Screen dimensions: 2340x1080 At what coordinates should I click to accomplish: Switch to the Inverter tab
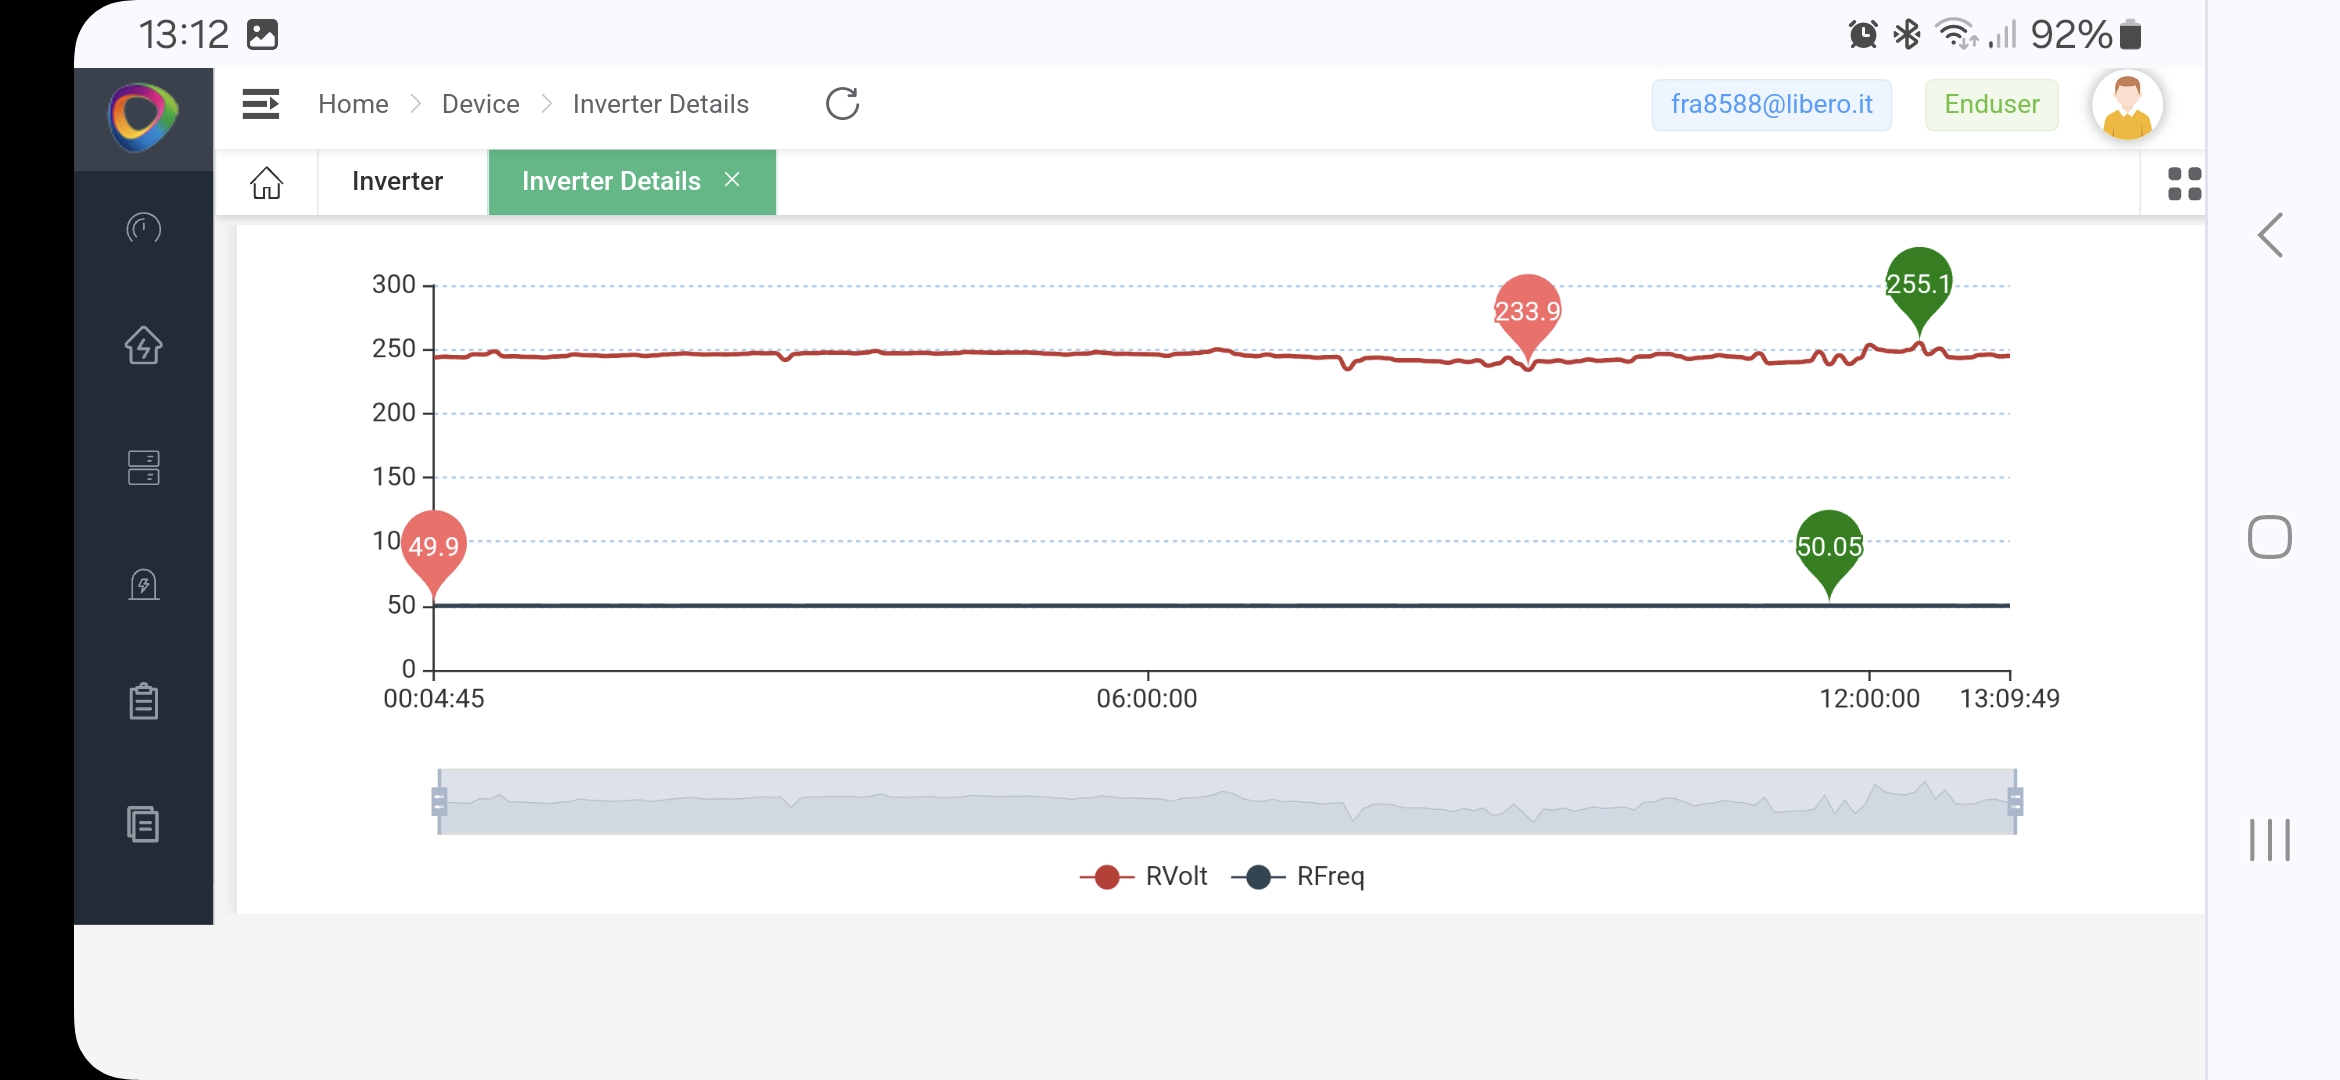pyautogui.click(x=397, y=182)
